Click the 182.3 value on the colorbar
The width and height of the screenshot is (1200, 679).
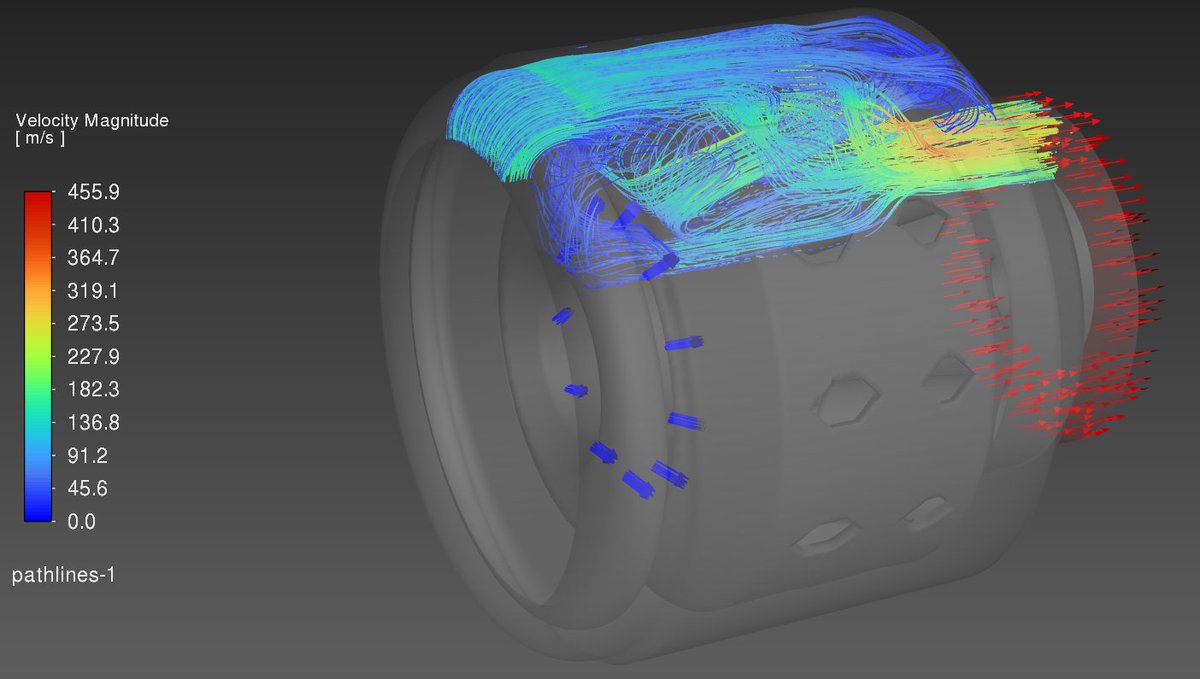coord(93,389)
